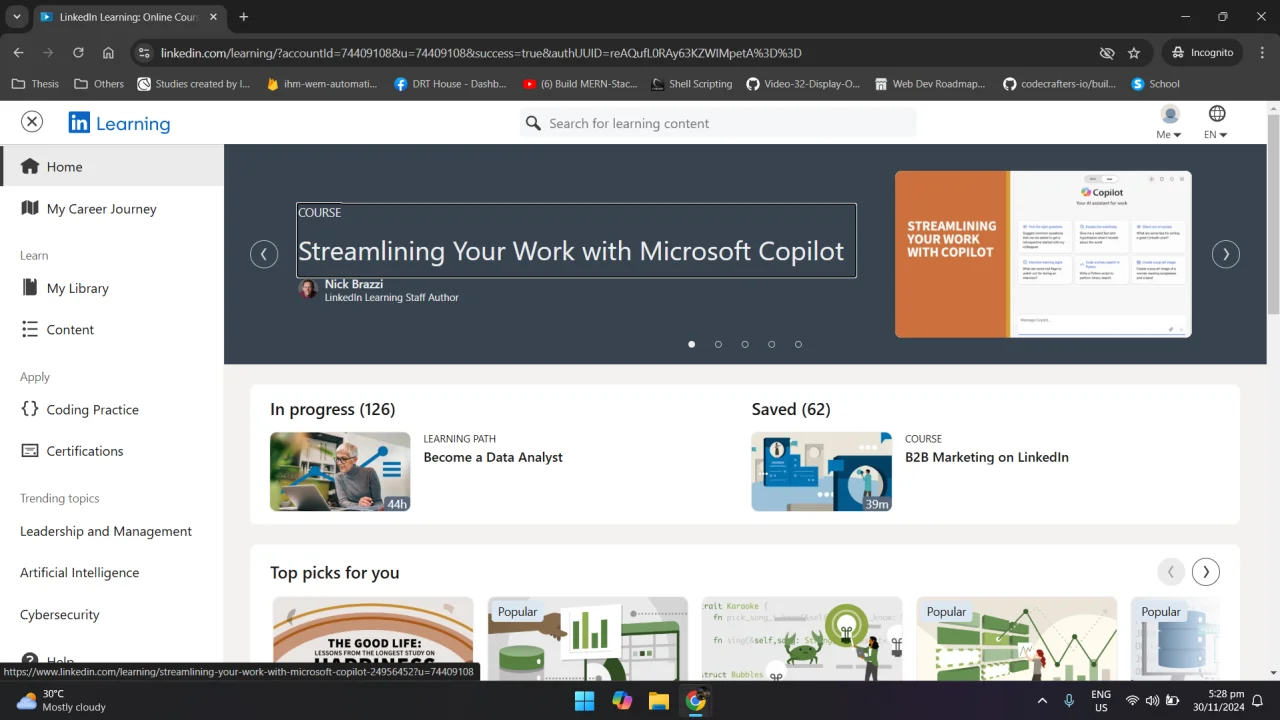Click the site information icon in address bar
The image size is (1280, 720).
(x=144, y=53)
